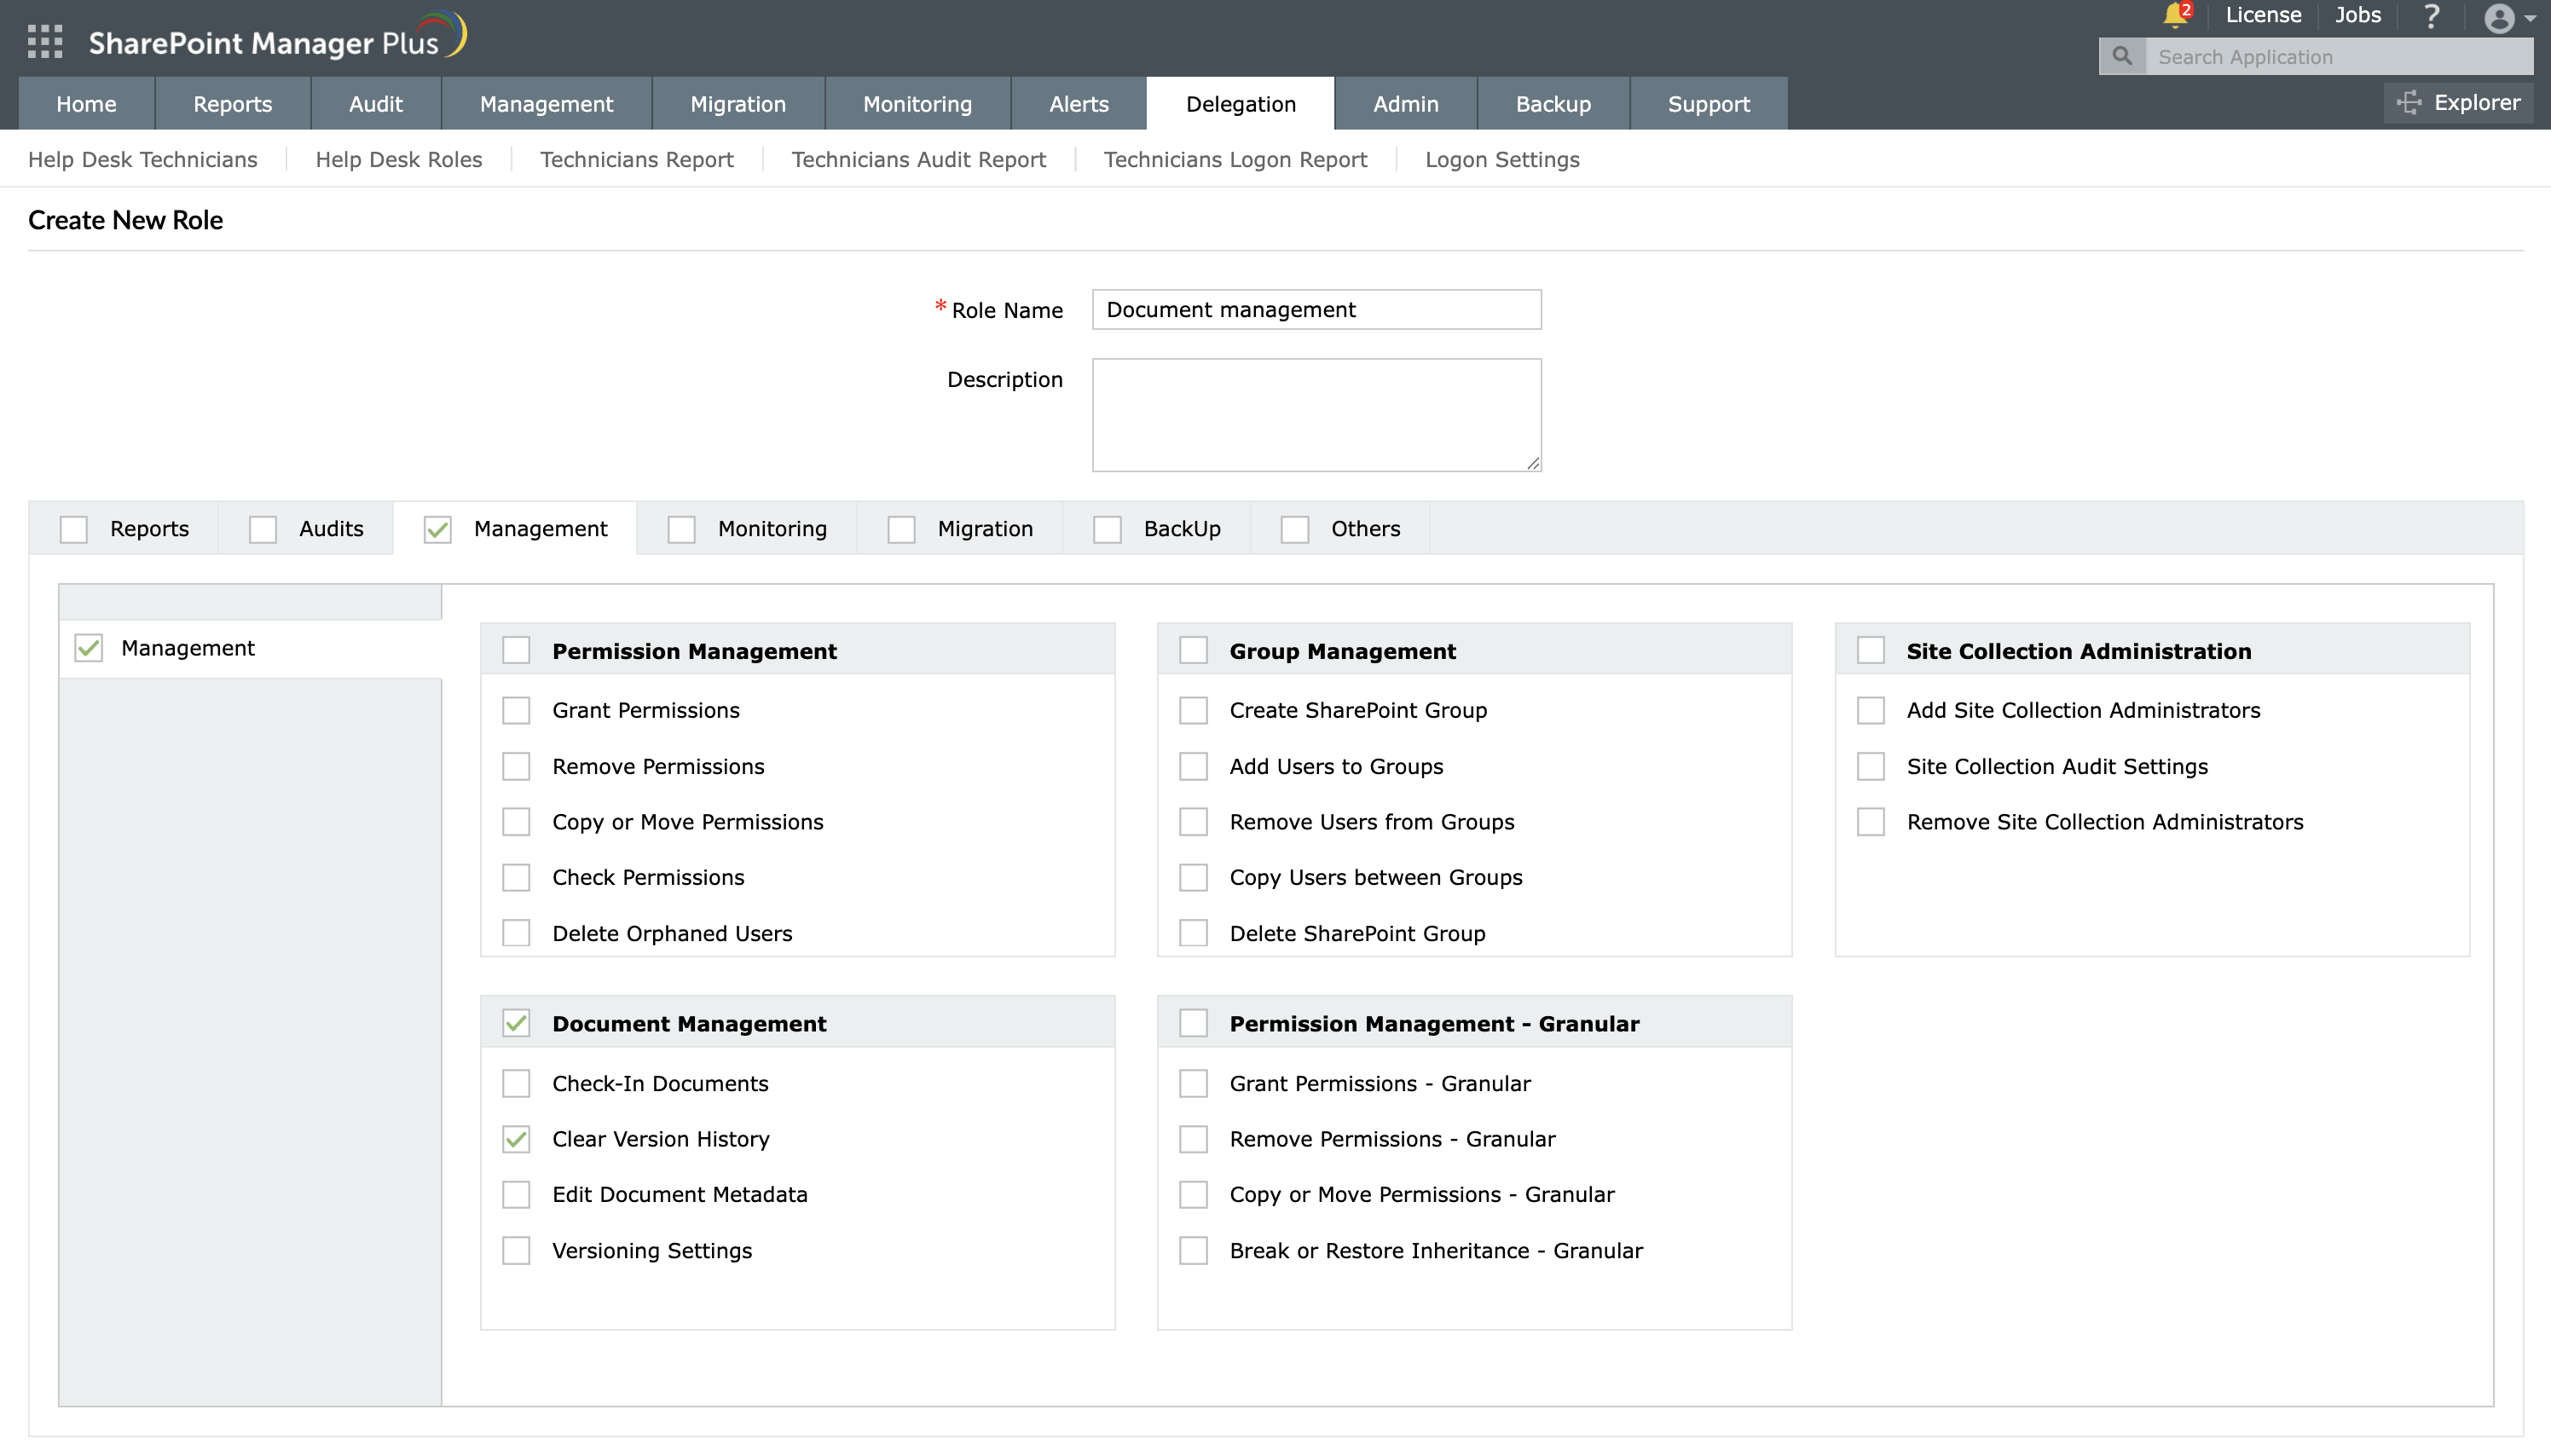Click the Description text area
This screenshot has height=1456, width=2551.
tap(1316, 415)
